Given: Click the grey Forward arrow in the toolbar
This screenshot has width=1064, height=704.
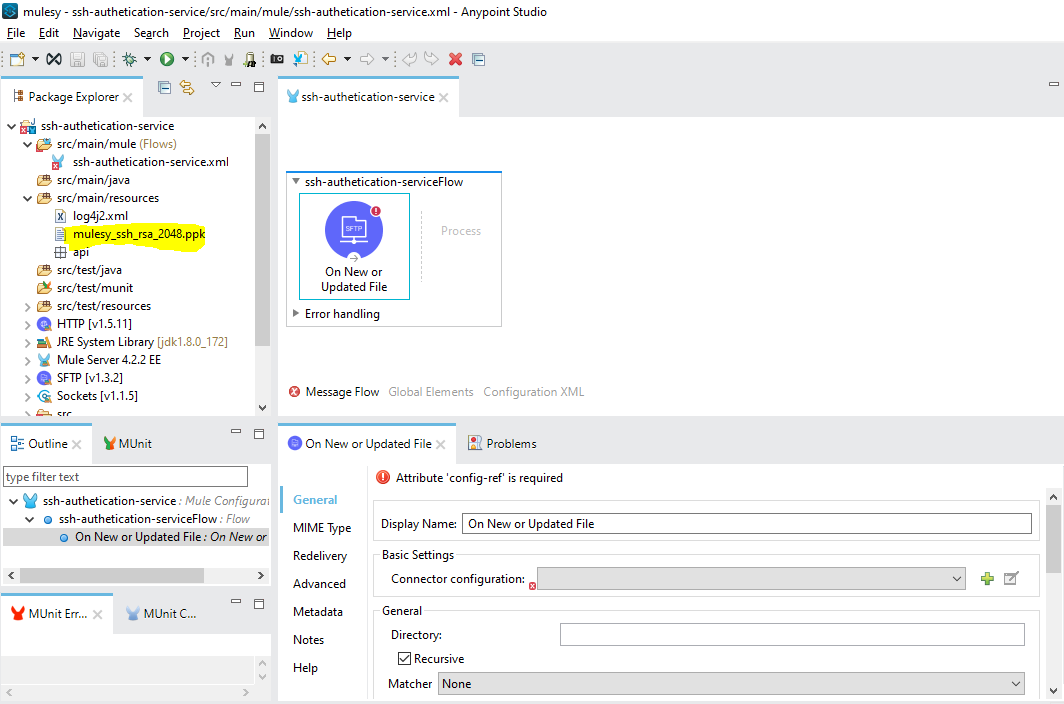Looking at the screenshot, I should [x=367, y=60].
